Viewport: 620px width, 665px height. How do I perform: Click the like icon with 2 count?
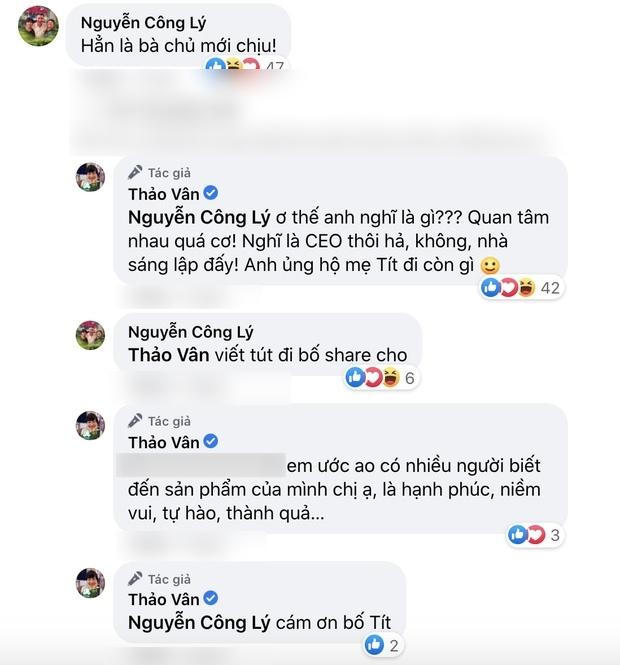pyautogui.click(x=374, y=645)
